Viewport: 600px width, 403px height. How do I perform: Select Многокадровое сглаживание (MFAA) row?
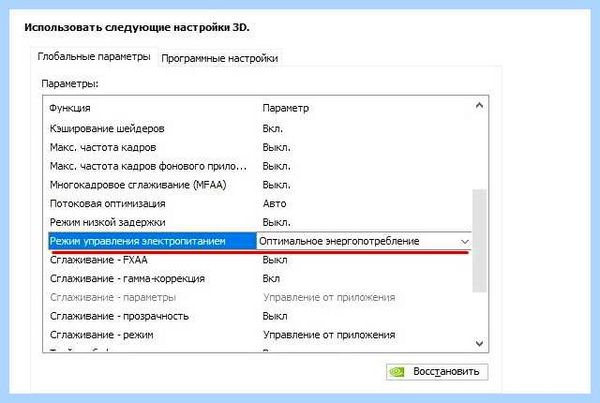[x=260, y=185]
